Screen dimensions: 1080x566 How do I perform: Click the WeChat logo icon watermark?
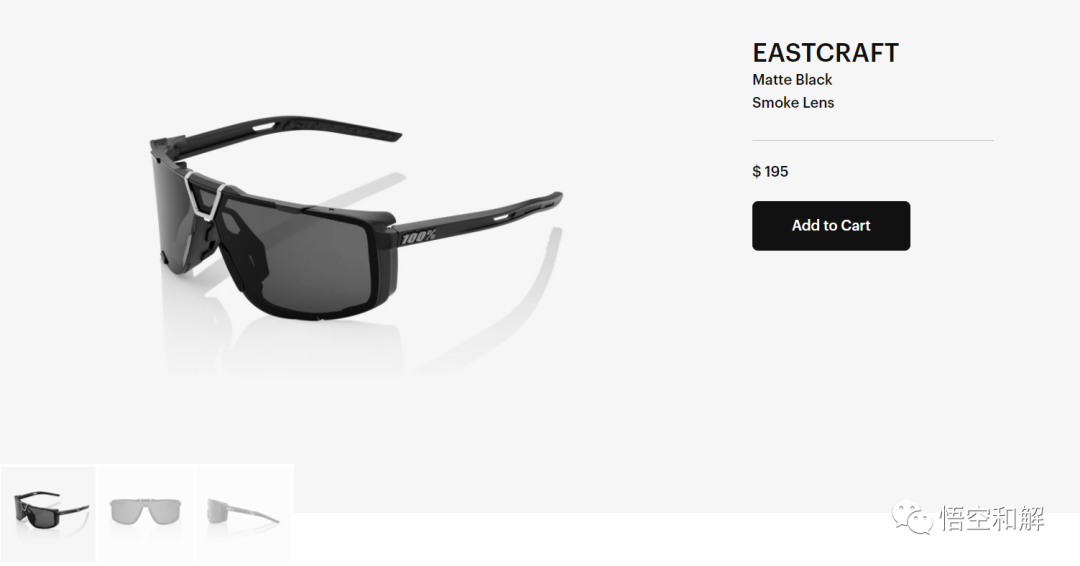[x=912, y=518]
